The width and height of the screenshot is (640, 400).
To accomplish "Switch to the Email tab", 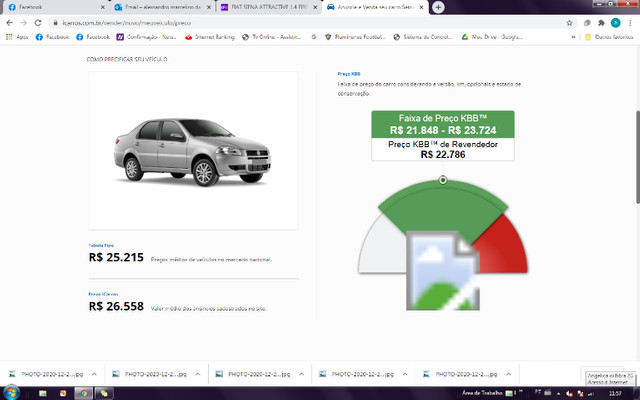I will coord(162,7).
